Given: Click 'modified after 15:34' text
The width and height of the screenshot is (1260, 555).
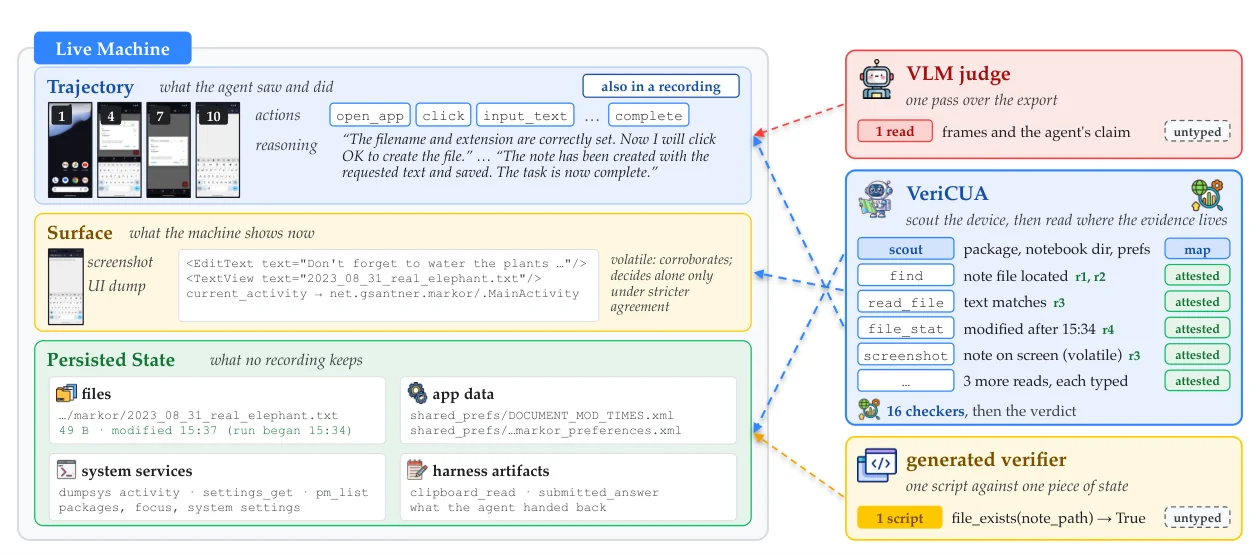Looking at the screenshot, I should point(1029,328).
